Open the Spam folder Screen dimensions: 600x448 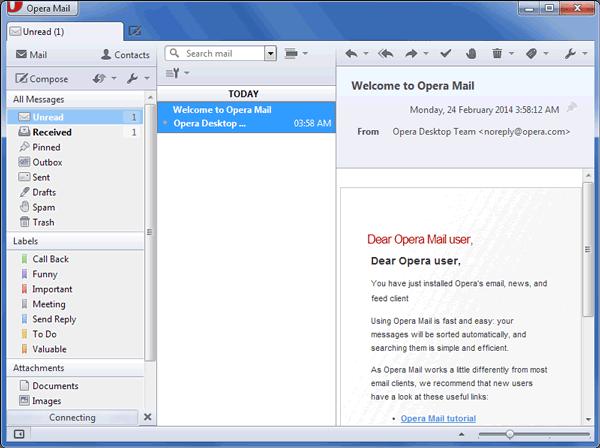pos(75,207)
